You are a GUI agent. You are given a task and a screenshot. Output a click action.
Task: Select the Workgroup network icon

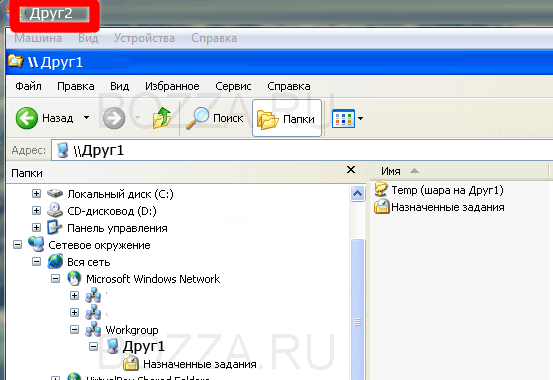coord(93,329)
